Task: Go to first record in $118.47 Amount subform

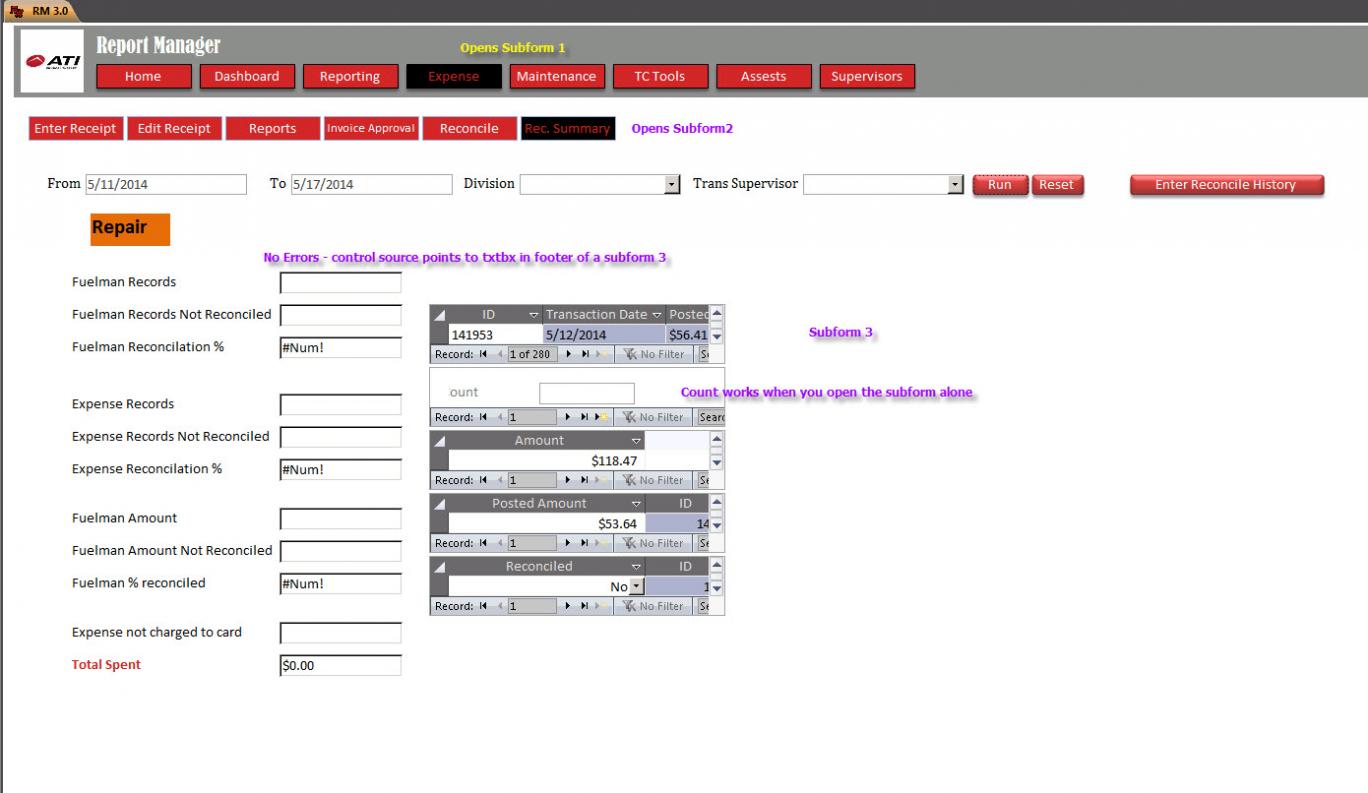Action: [x=482, y=480]
